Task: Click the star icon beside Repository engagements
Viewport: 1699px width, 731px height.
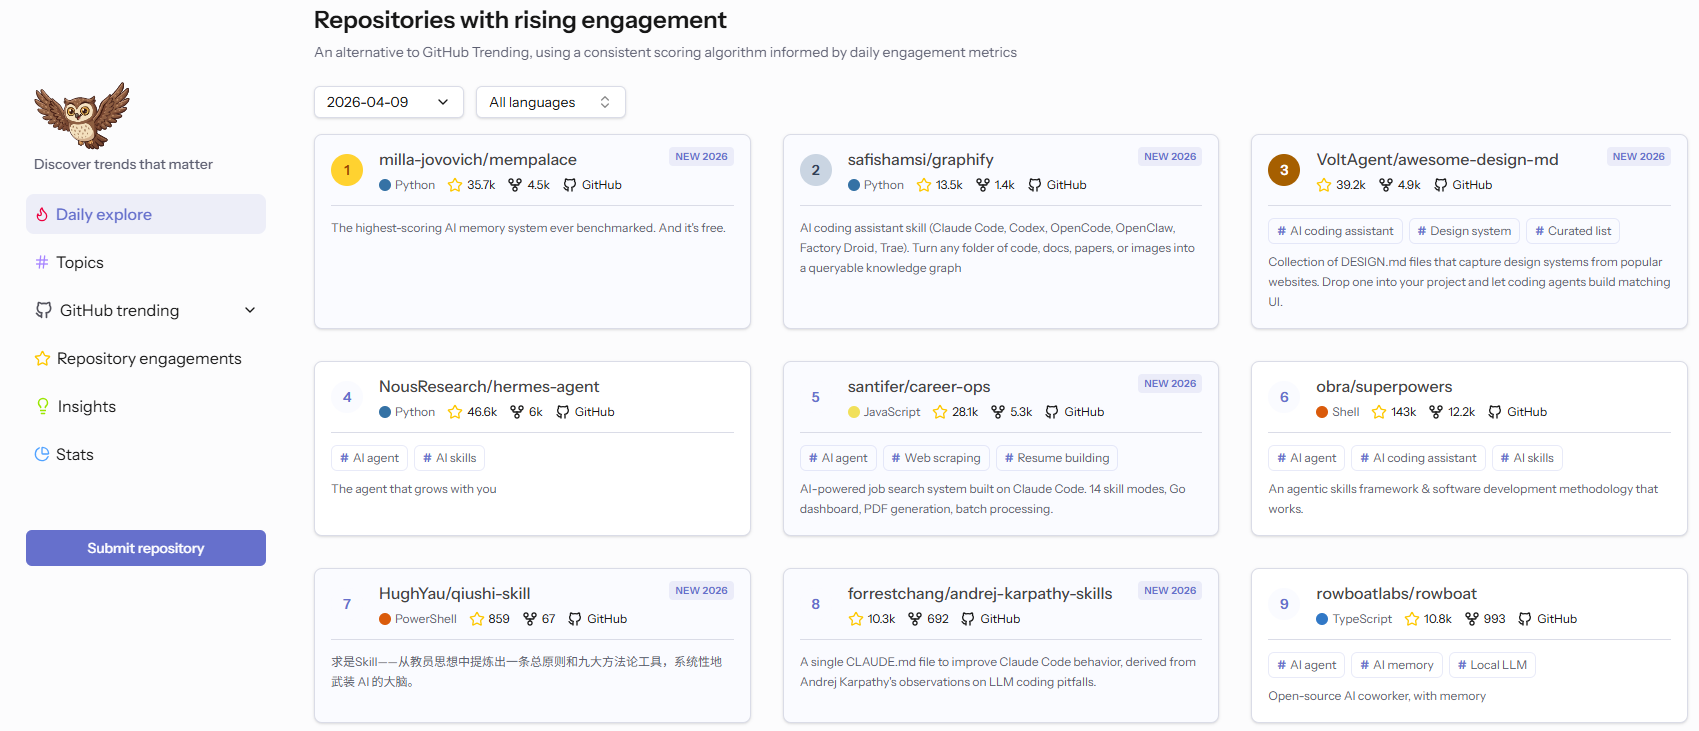Action: 42,358
